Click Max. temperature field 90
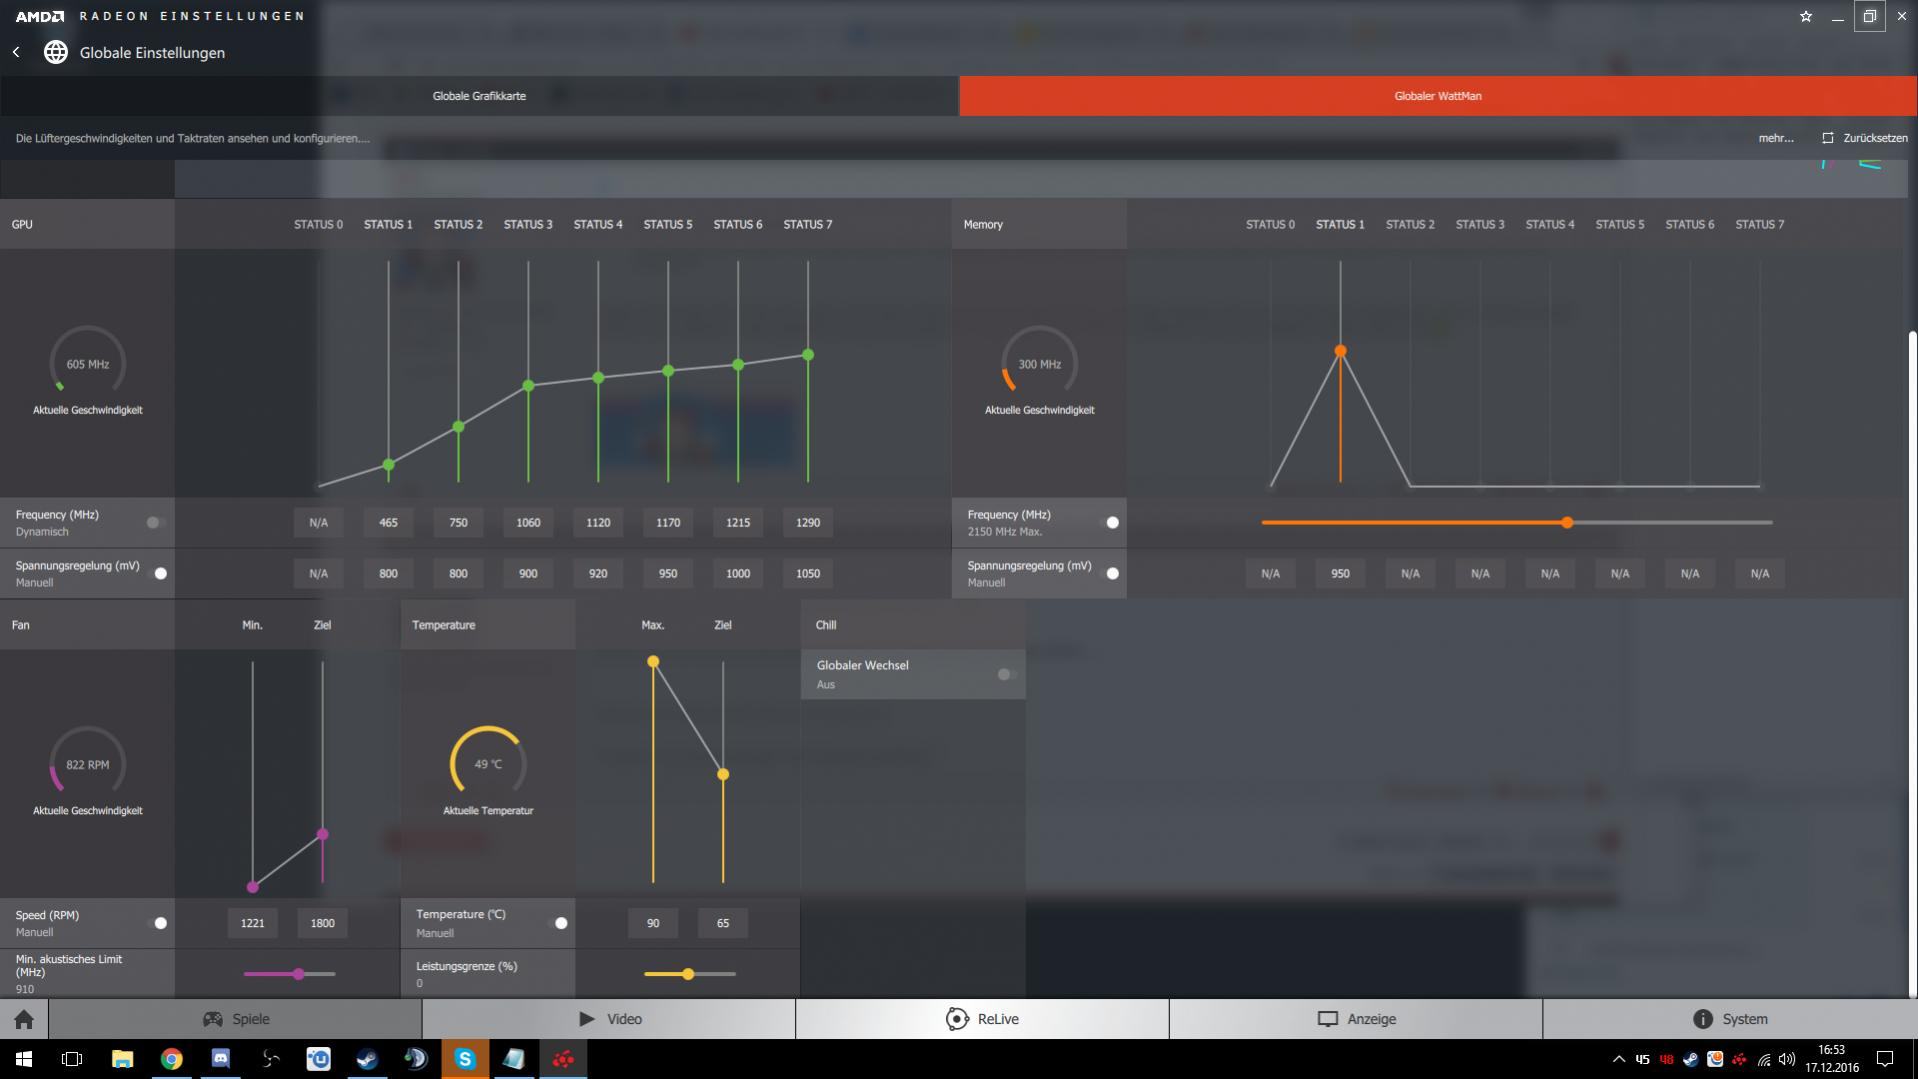Screen dimensions: 1918x1079 pyautogui.click(x=653, y=923)
